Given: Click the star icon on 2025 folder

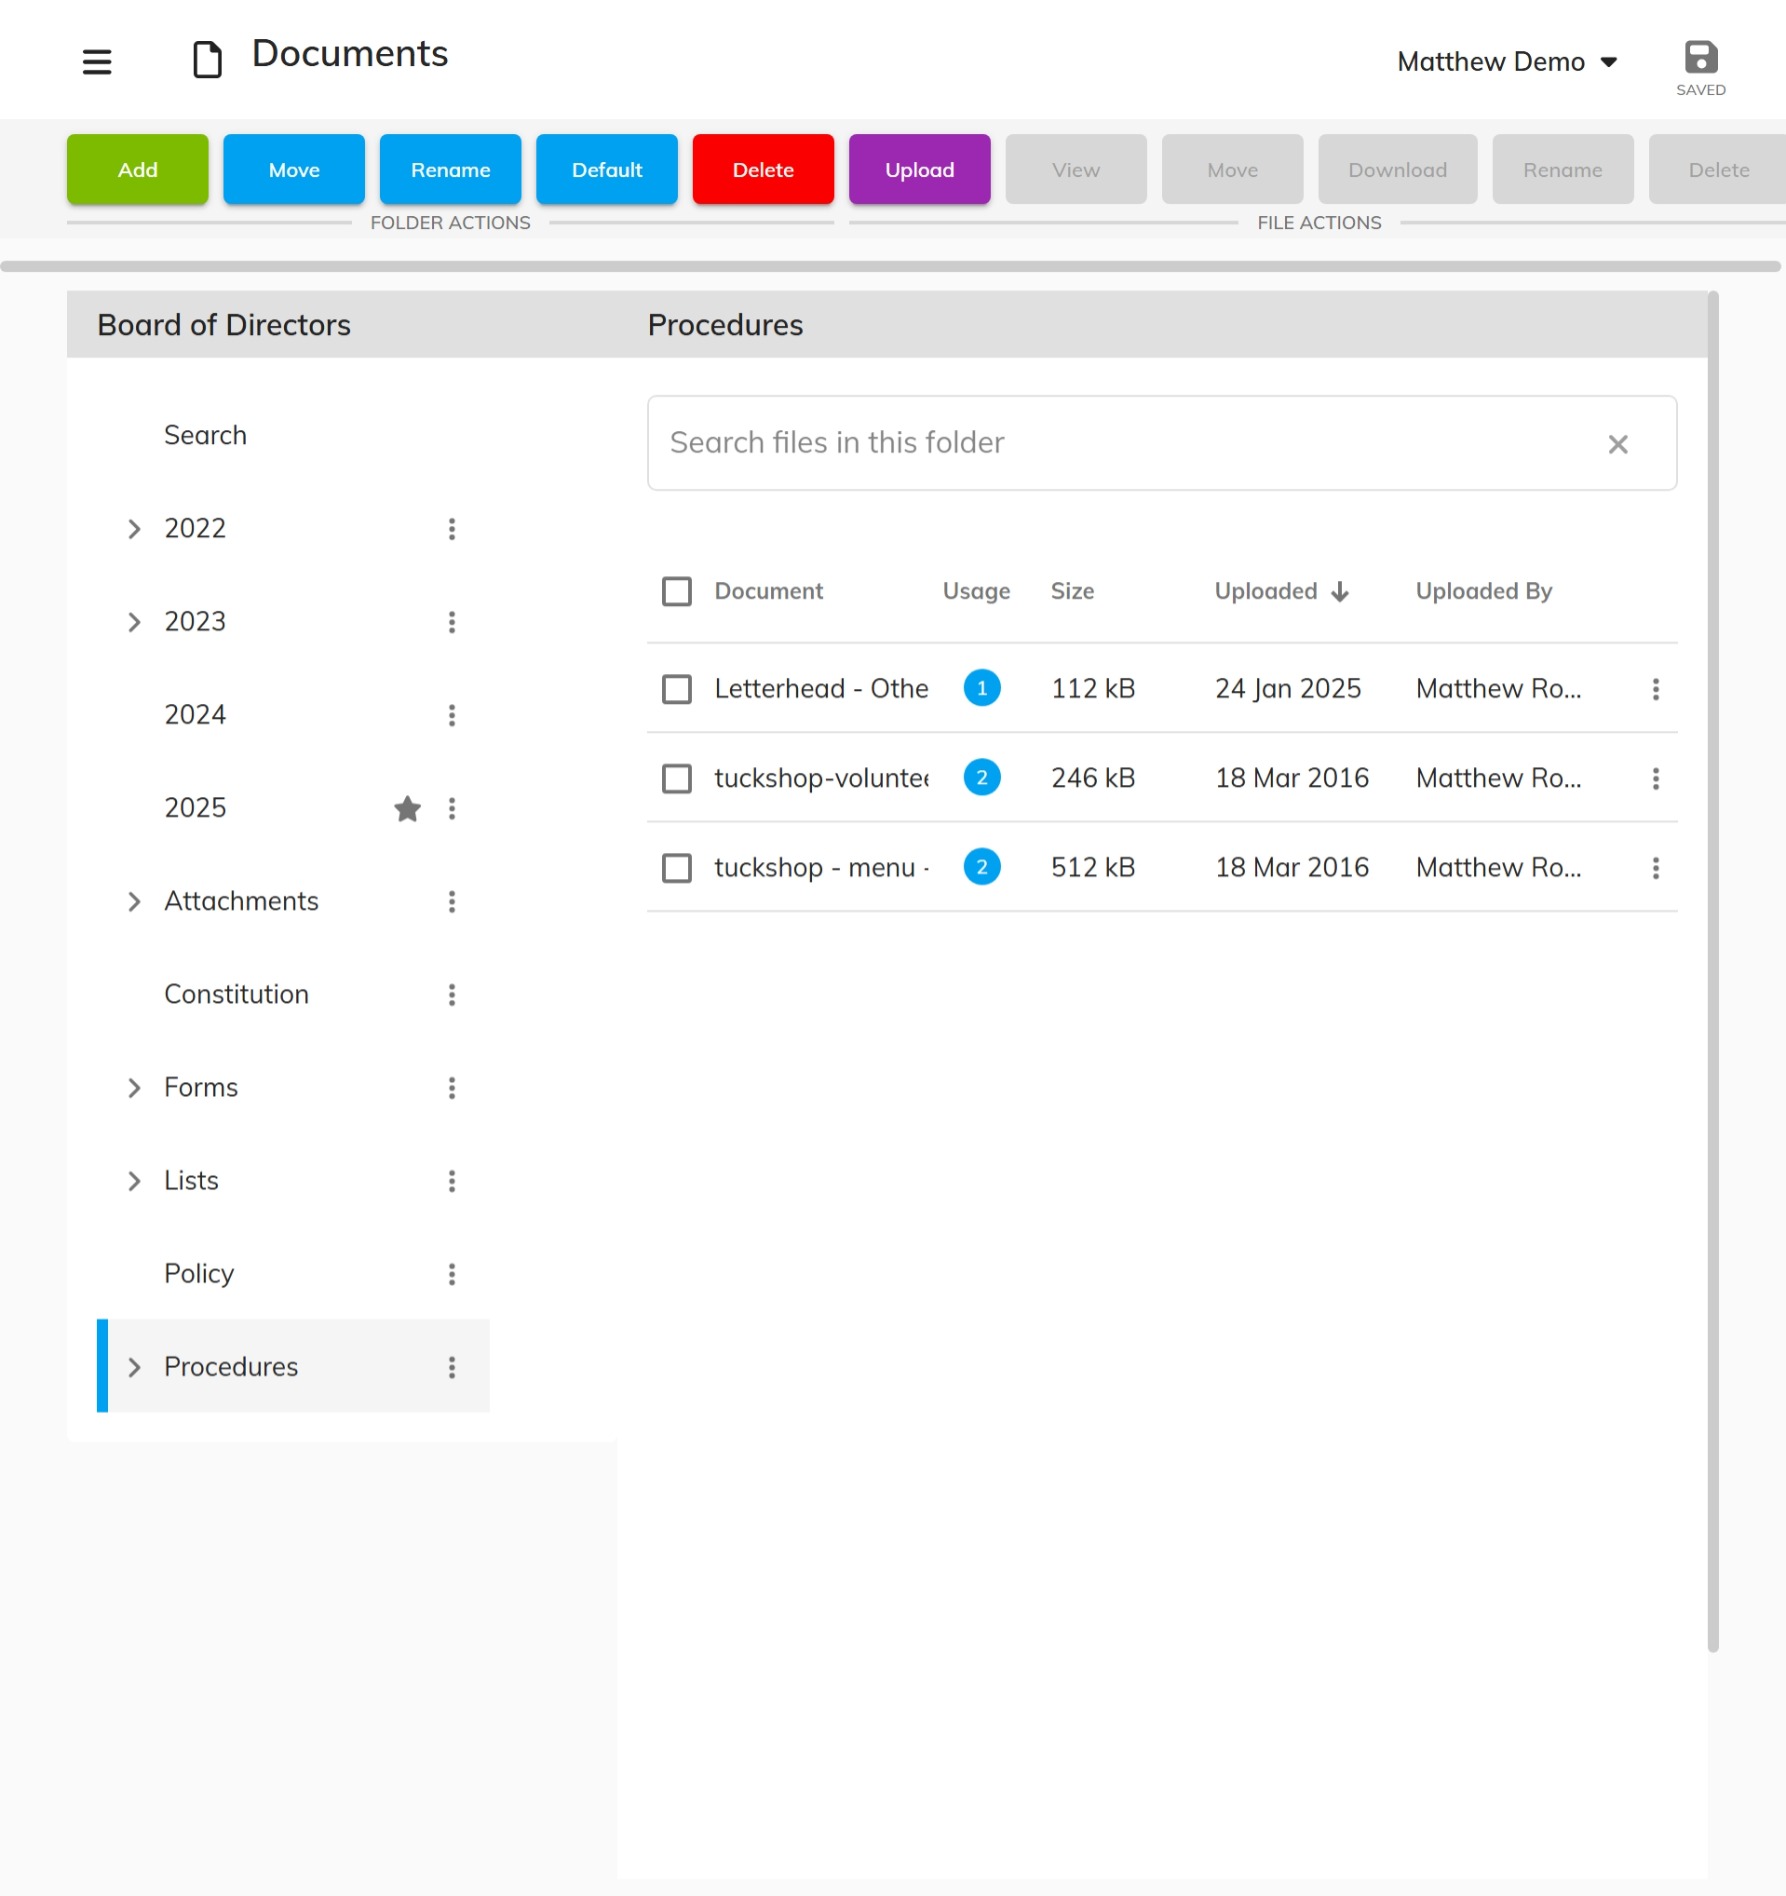Looking at the screenshot, I should coord(407,808).
